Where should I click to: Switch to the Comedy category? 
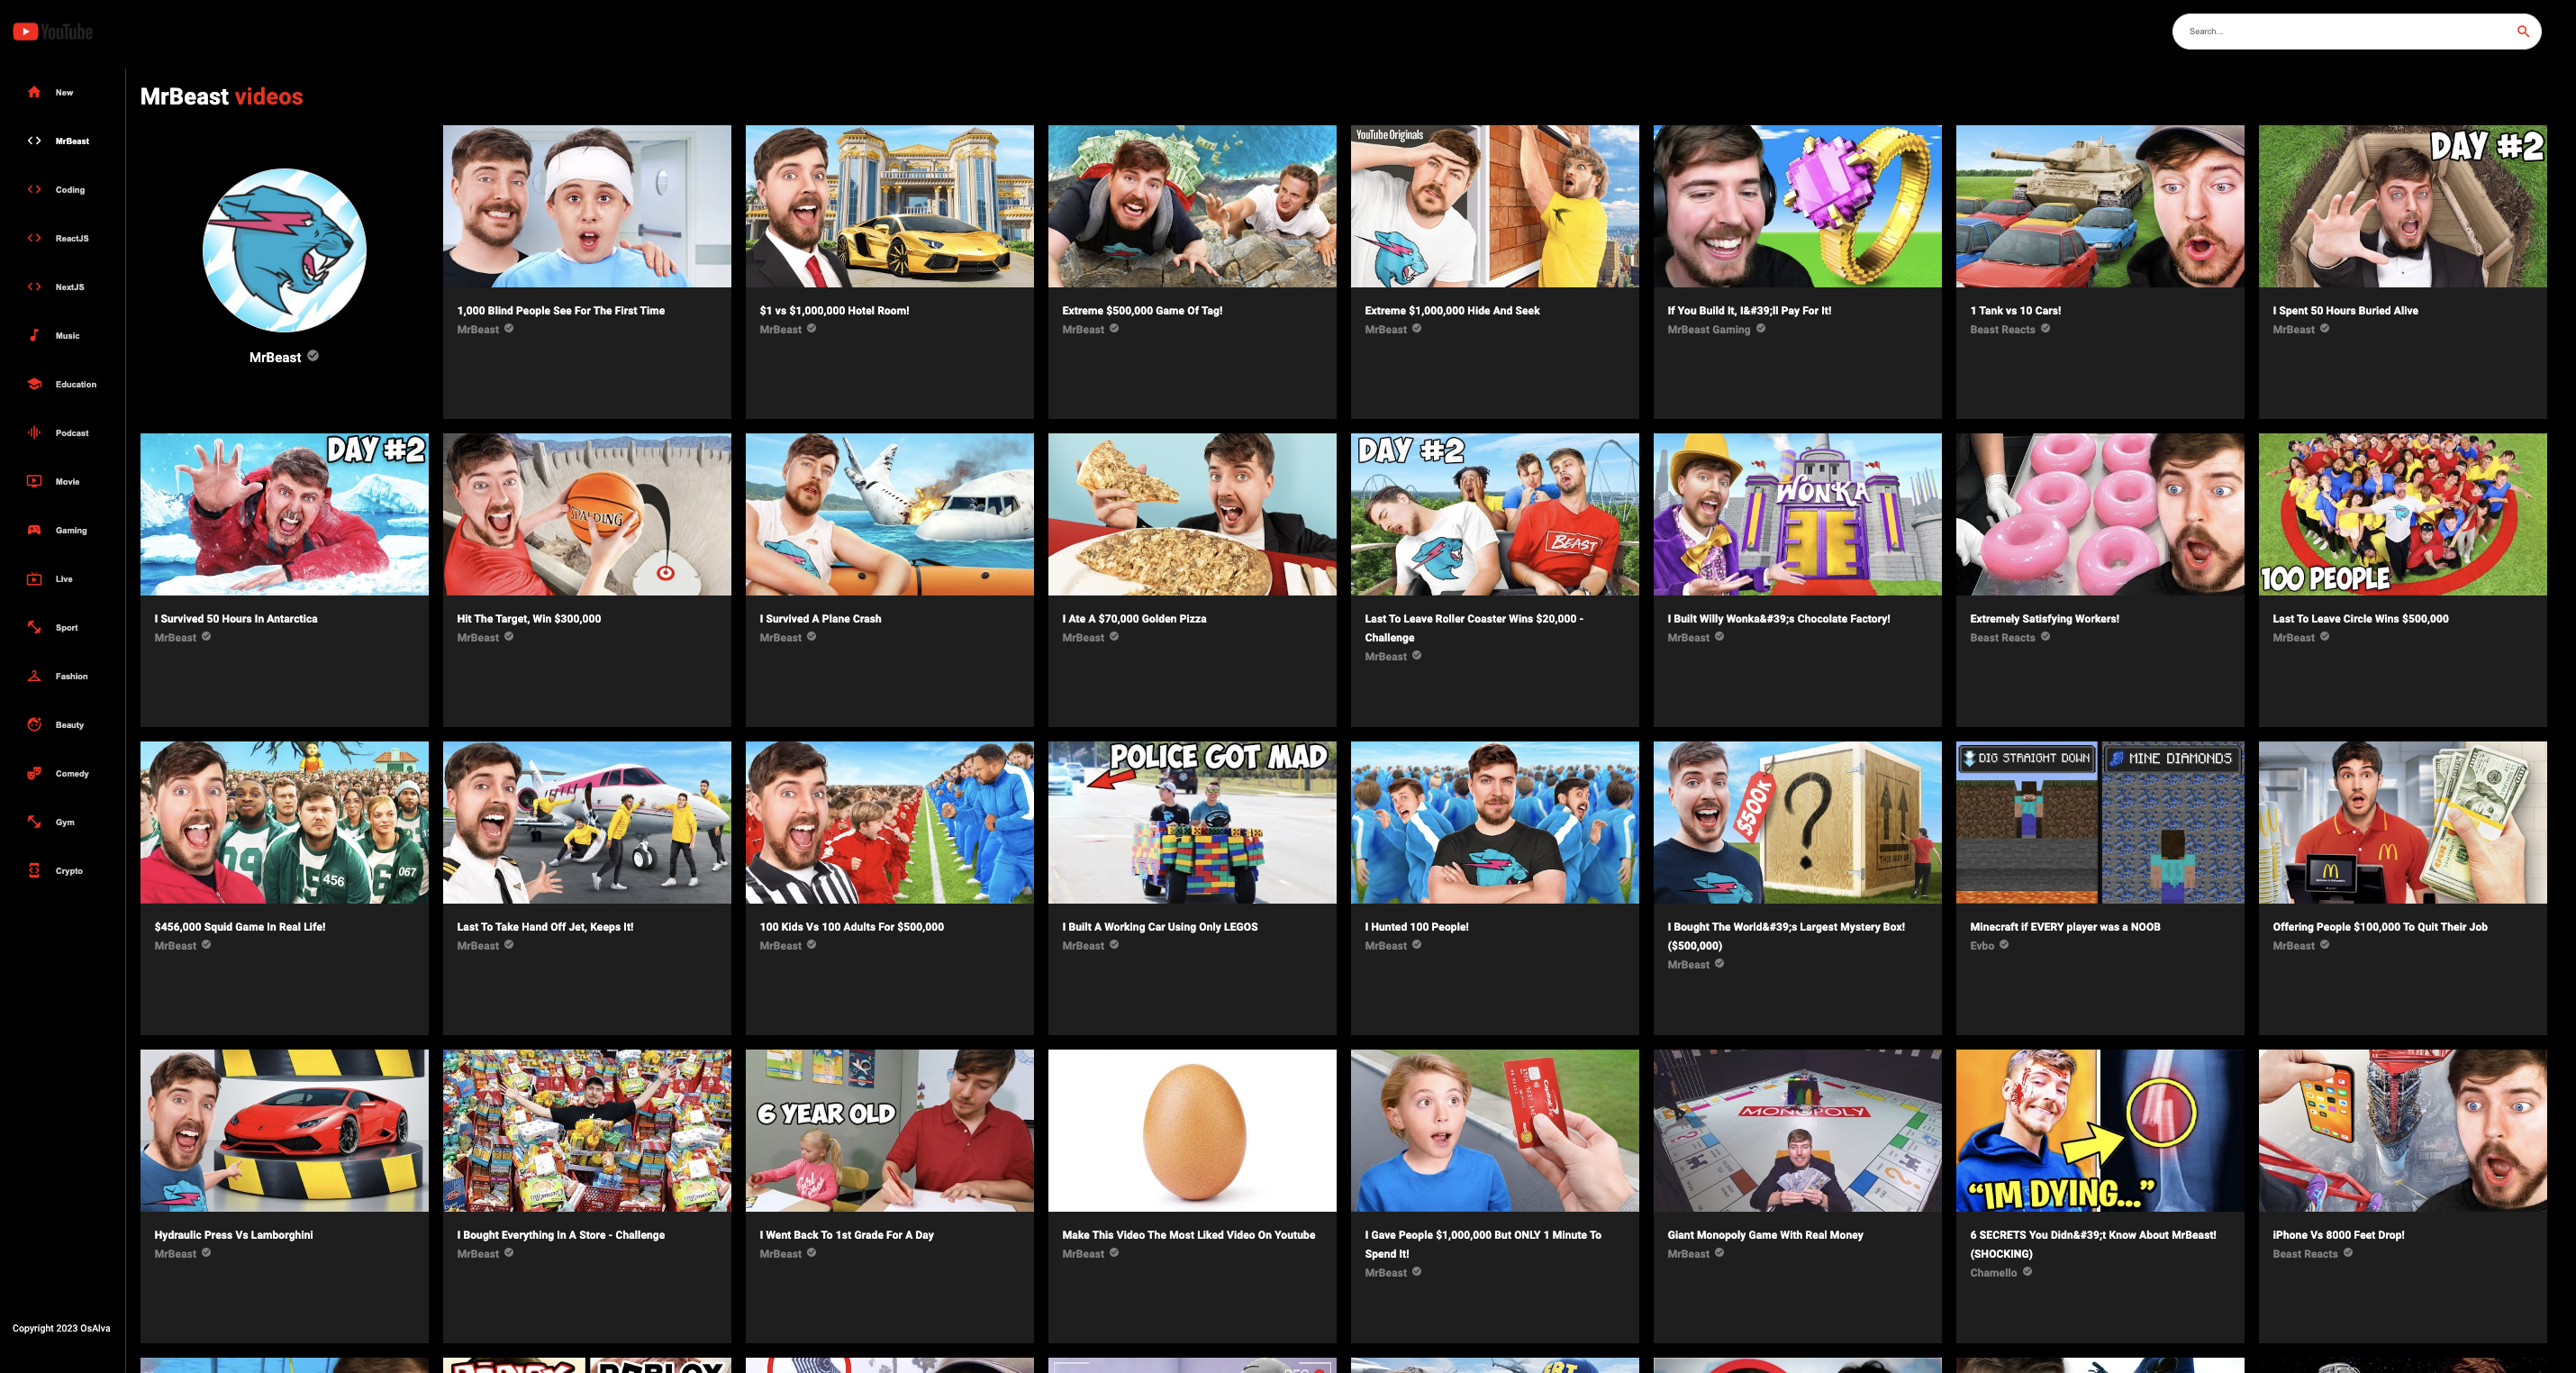(72, 773)
